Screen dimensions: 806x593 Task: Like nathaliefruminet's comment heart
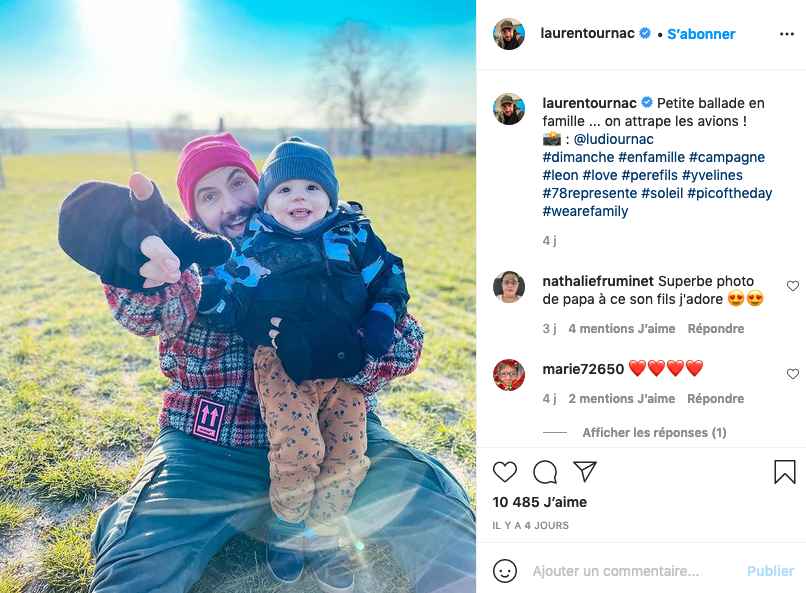[x=793, y=286]
